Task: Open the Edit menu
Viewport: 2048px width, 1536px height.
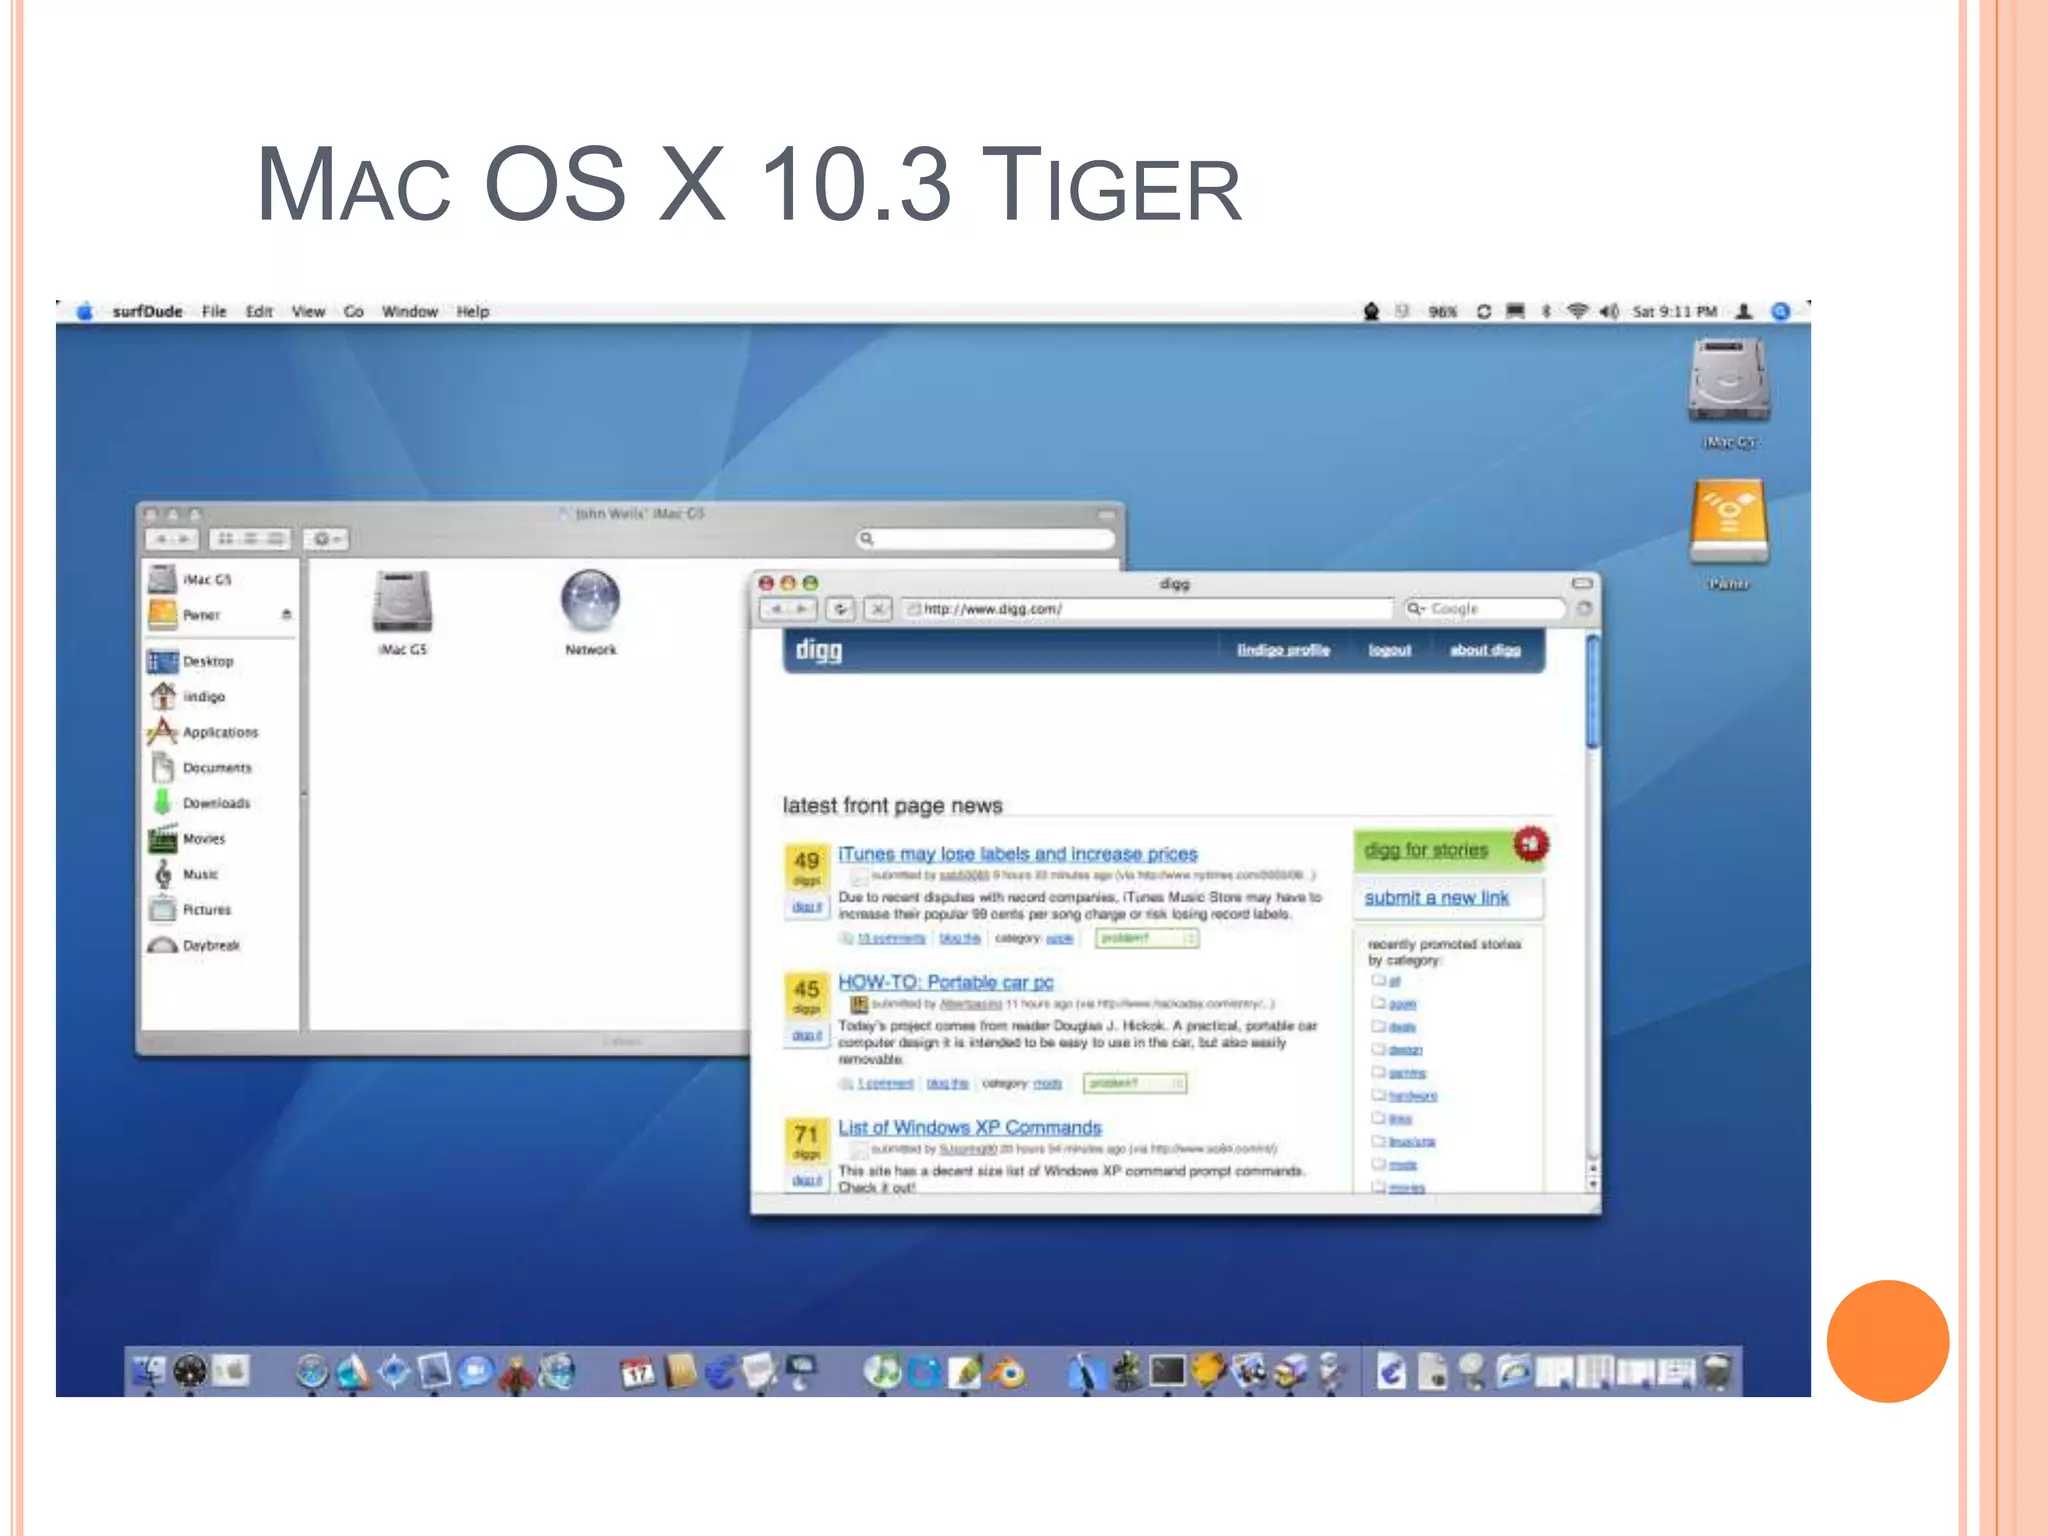Action: tap(259, 311)
